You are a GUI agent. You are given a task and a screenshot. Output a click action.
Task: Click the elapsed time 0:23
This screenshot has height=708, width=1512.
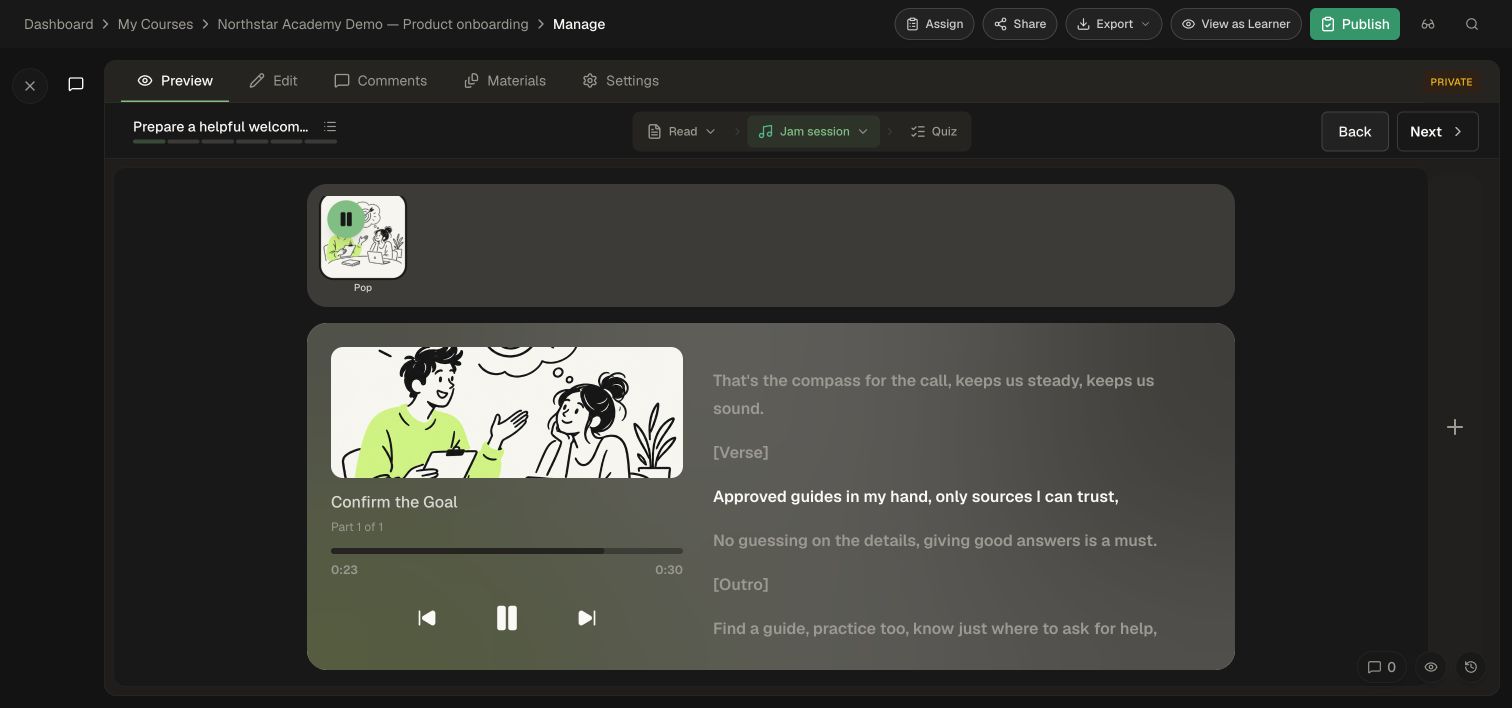click(344, 570)
